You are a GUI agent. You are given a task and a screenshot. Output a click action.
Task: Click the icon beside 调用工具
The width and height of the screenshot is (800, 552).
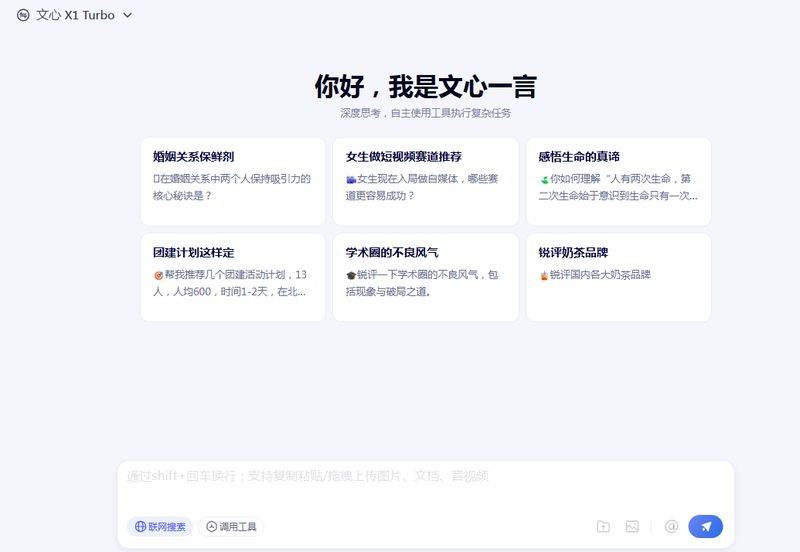pyautogui.click(x=211, y=527)
